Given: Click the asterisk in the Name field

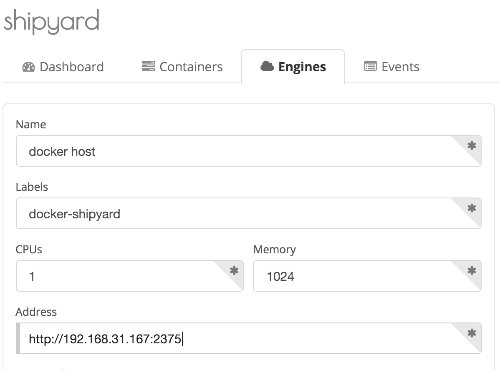Looking at the screenshot, I should tap(471, 146).
